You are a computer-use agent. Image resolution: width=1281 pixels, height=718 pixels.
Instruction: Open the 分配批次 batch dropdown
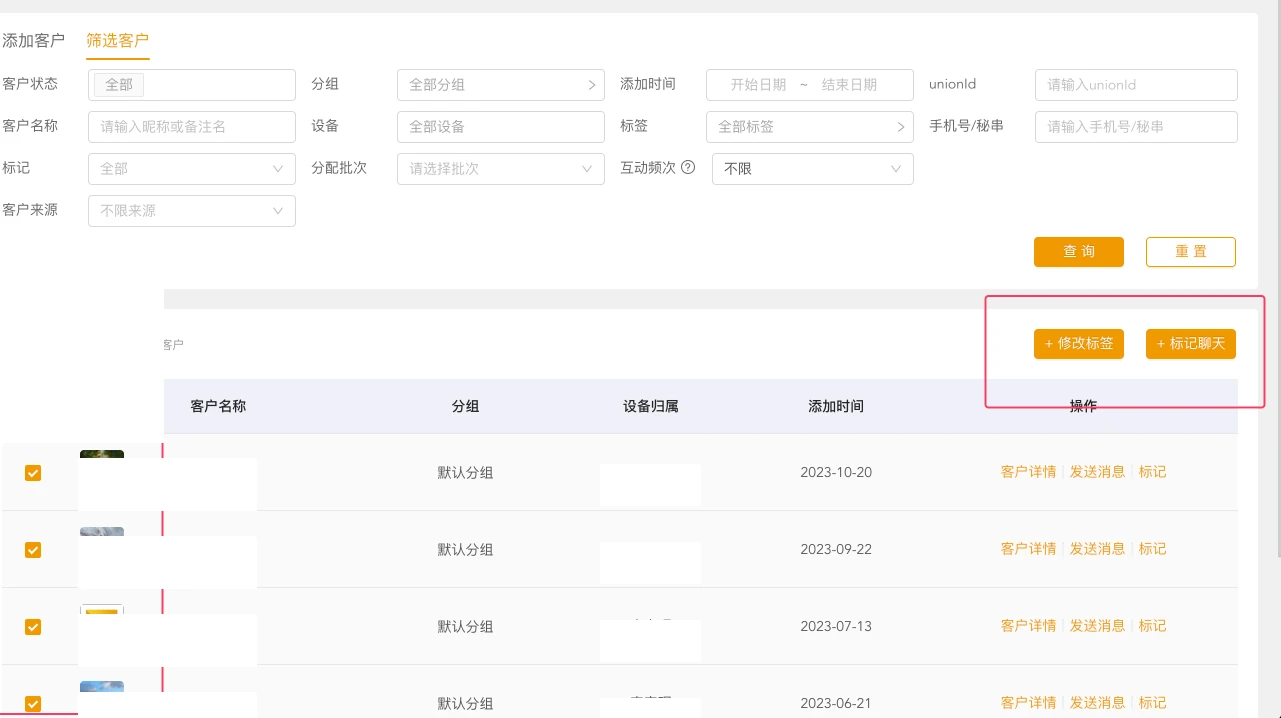pyautogui.click(x=500, y=169)
